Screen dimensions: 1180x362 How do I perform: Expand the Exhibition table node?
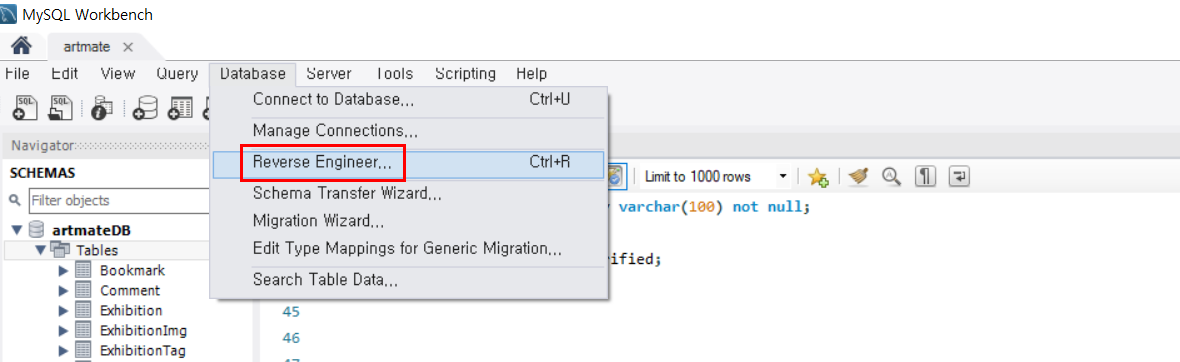point(63,310)
